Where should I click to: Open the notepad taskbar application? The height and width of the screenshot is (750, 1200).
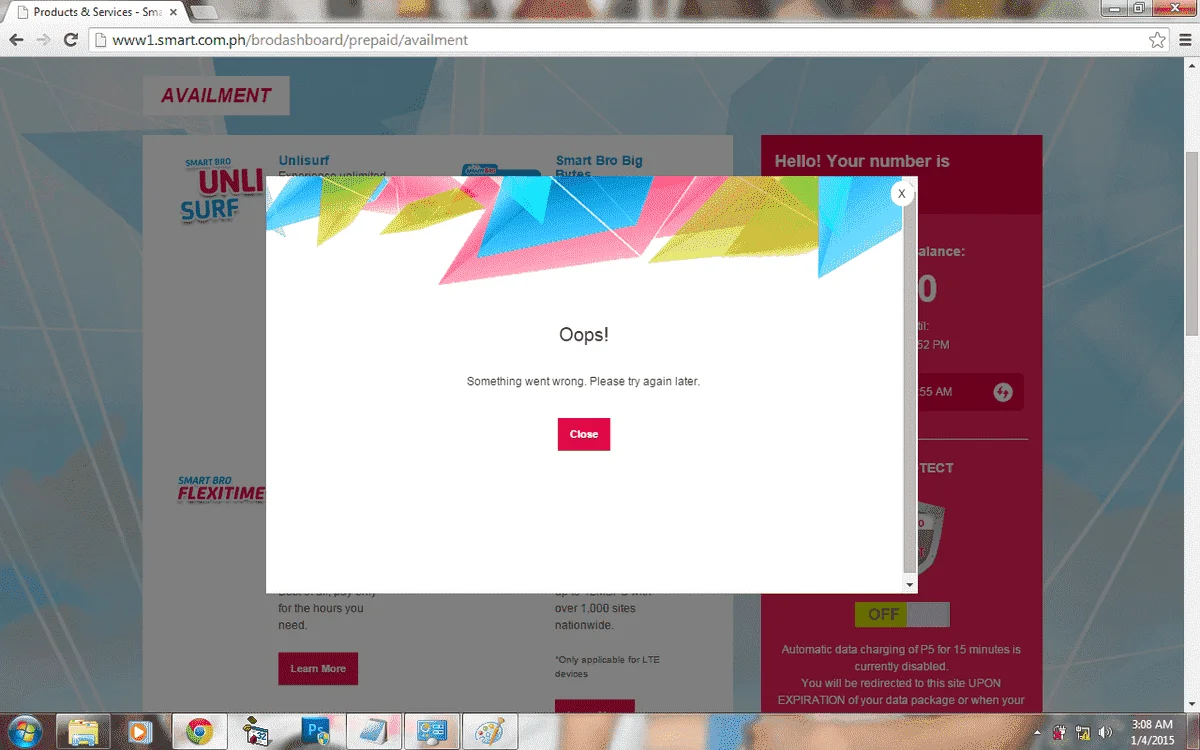click(x=373, y=731)
